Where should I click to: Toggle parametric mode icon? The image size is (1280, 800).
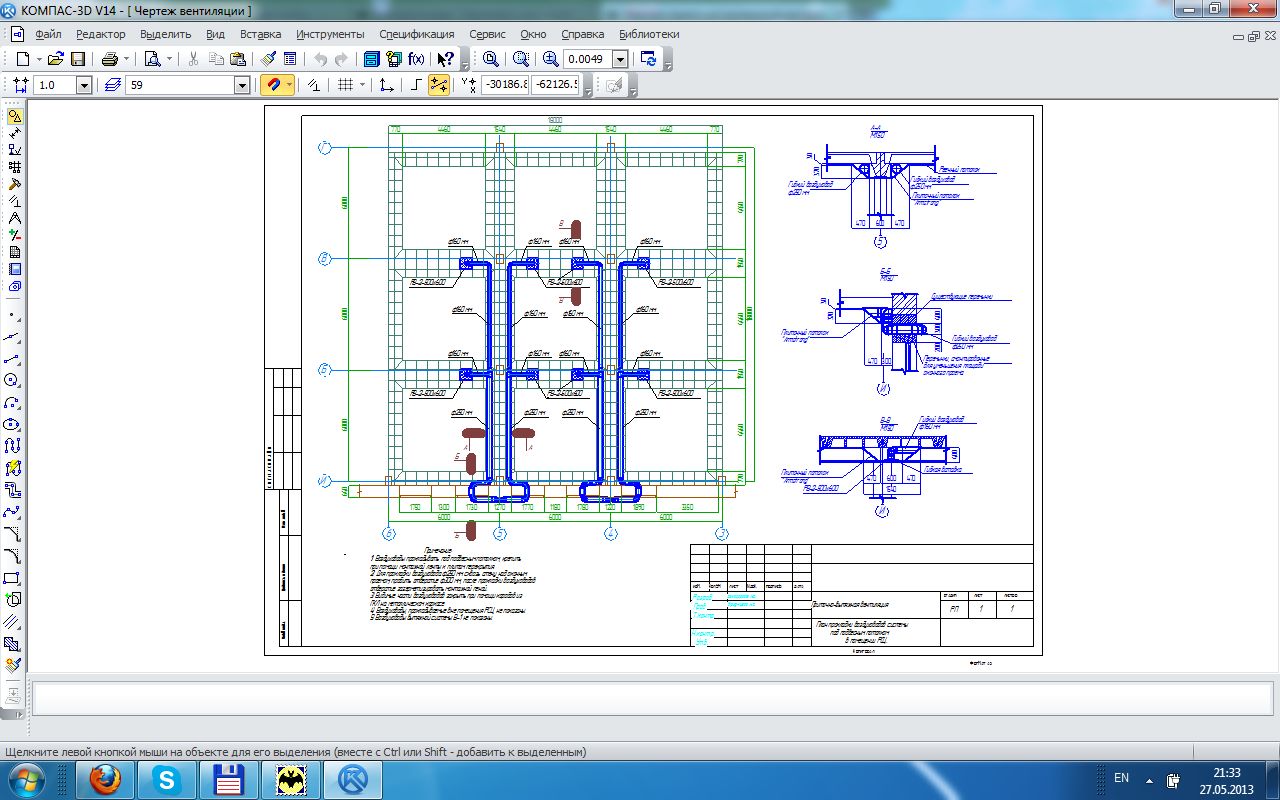[314, 85]
